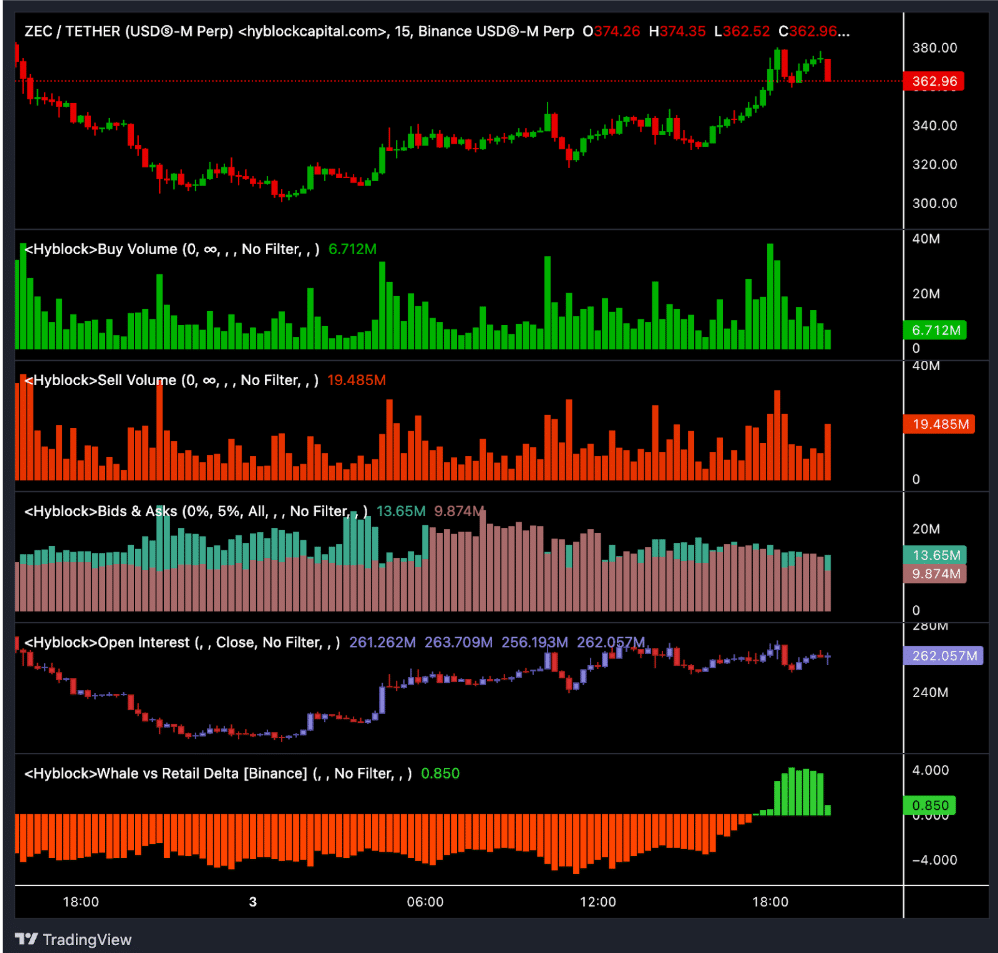Click the 12:00 time axis label

[x=597, y=901]
